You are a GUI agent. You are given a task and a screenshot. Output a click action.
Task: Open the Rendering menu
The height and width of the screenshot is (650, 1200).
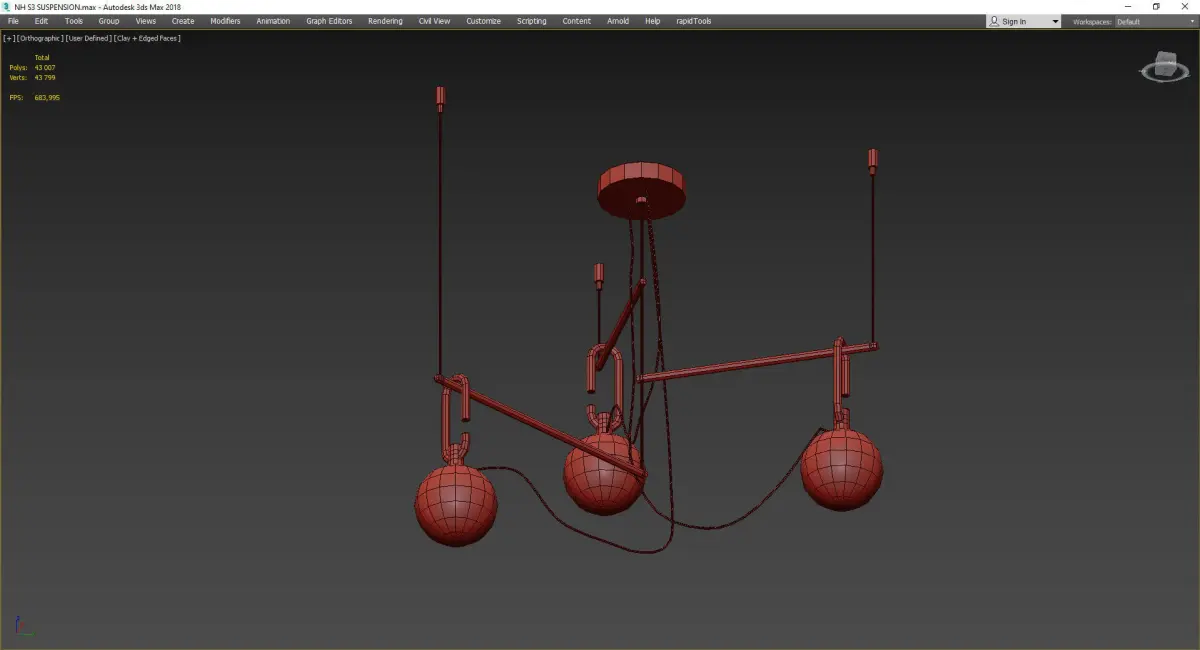(385, 21)
